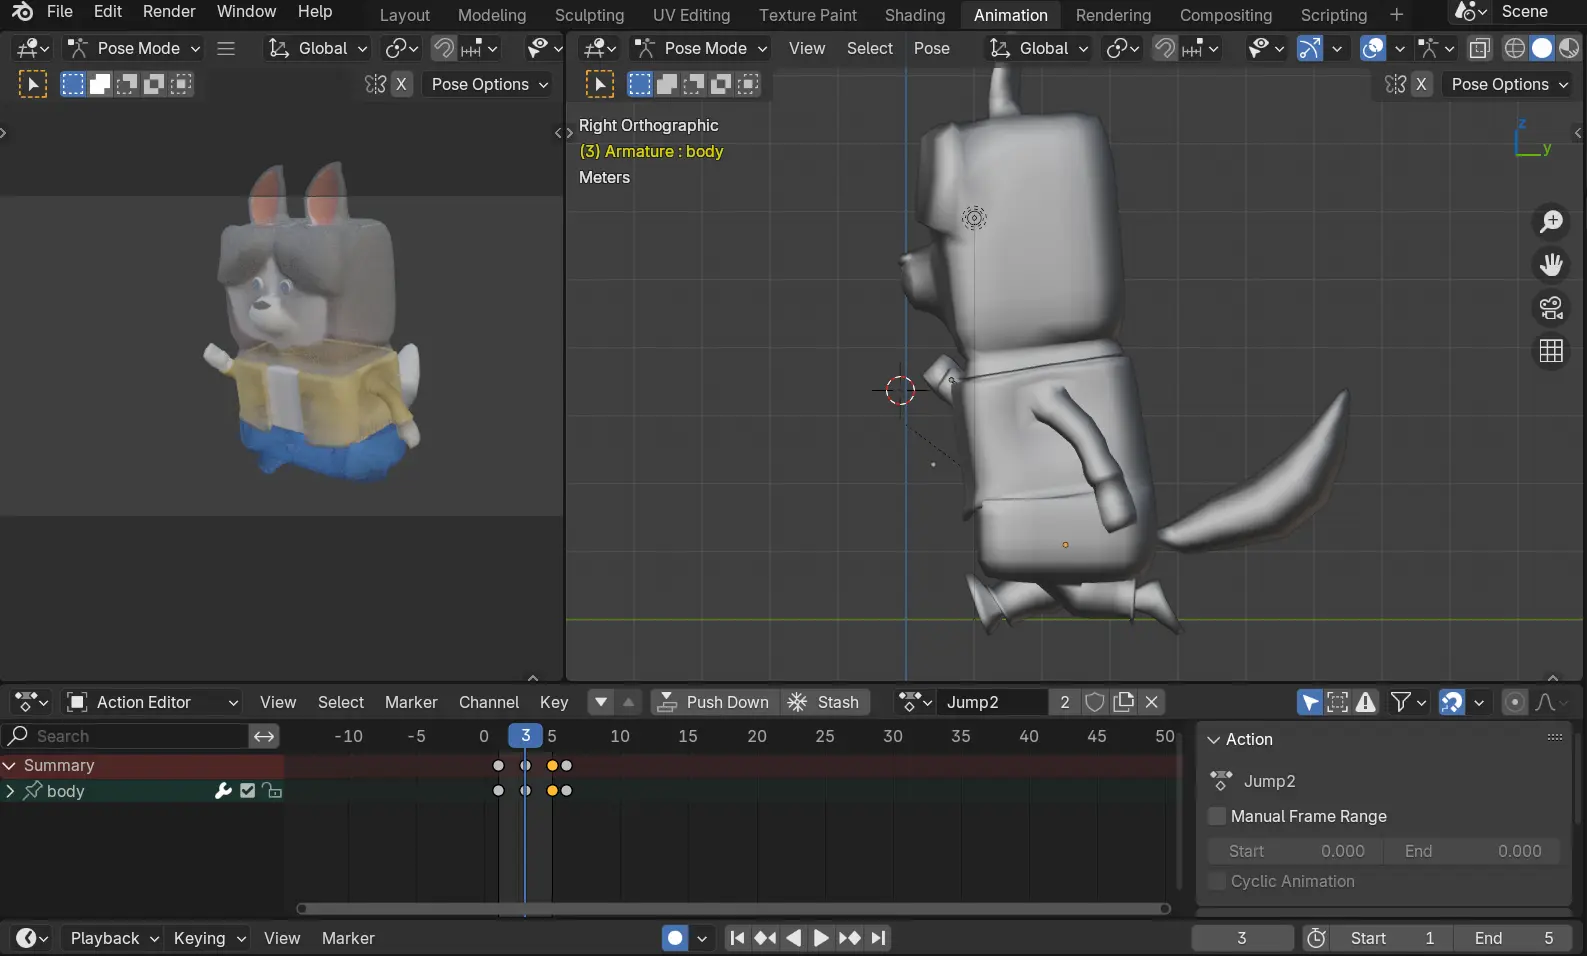This screenshot has height=956, width=1587.
Task: Unlink the Jump2 action with X
Action: [1152, 702]
